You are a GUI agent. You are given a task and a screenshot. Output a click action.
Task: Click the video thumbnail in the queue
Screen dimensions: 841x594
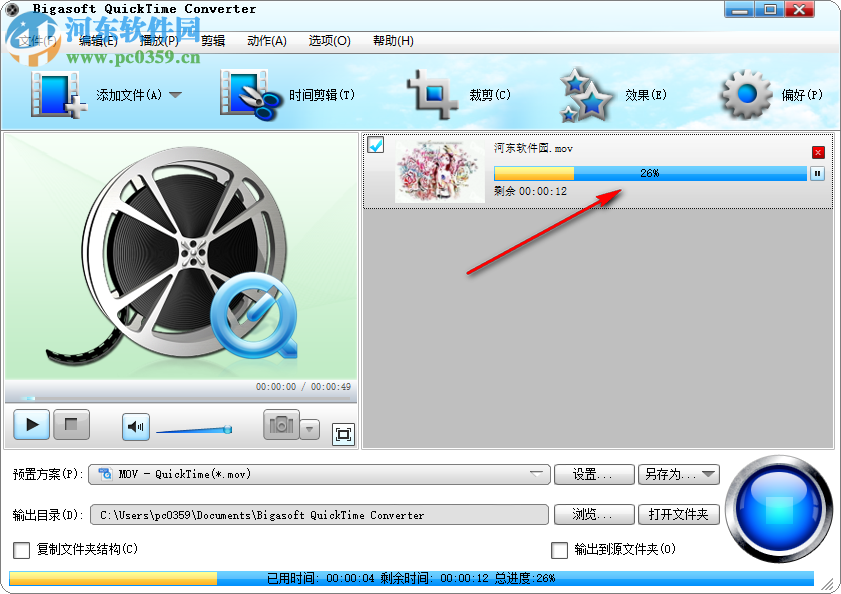coord(439,172)
